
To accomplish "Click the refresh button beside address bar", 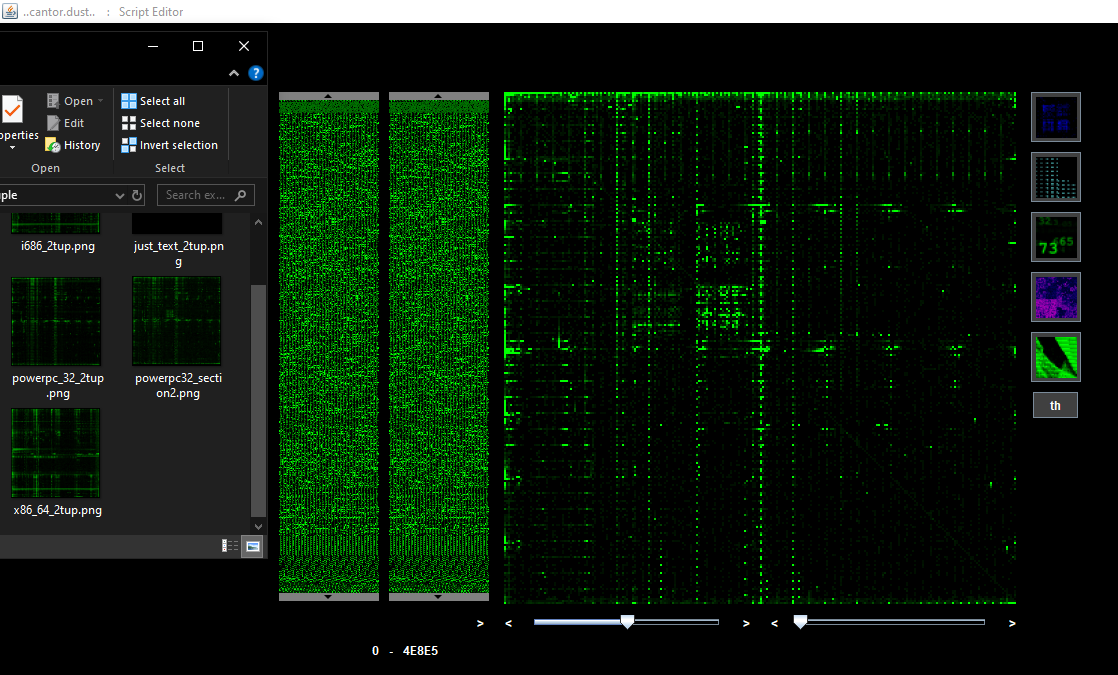I will pos(137,195).
